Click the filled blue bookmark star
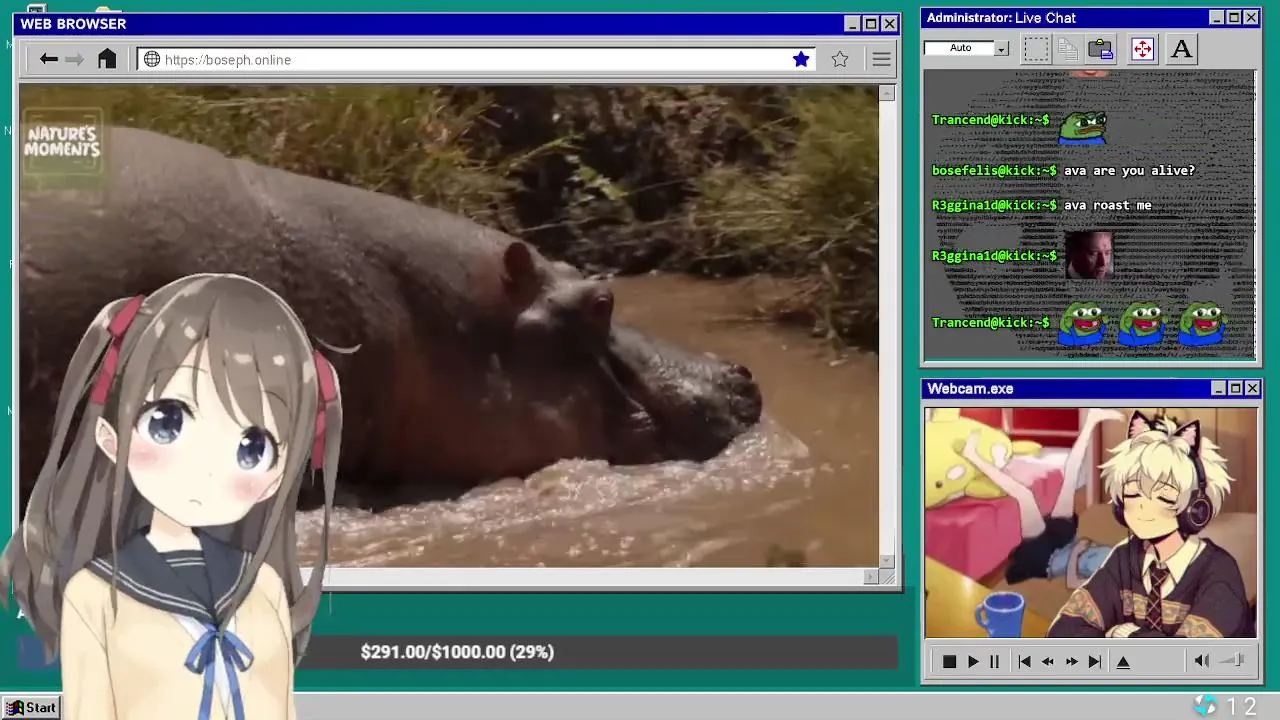 [x=801, y=60]
